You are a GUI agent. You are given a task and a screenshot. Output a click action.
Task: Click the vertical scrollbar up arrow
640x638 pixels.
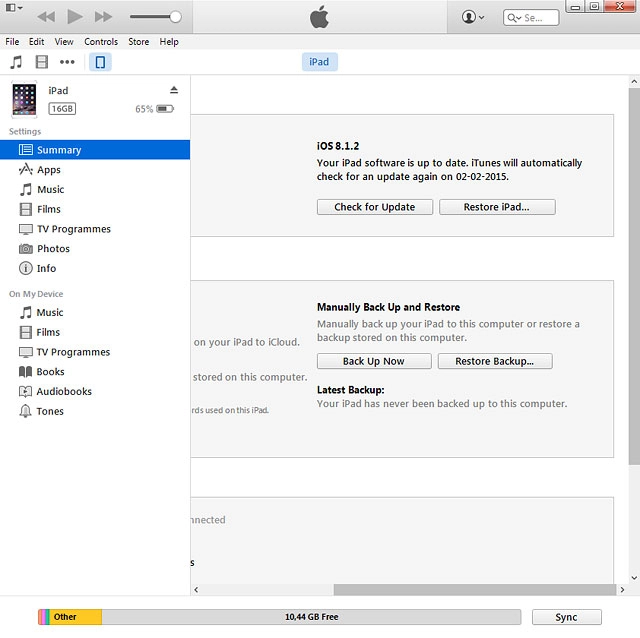point(634,82)
